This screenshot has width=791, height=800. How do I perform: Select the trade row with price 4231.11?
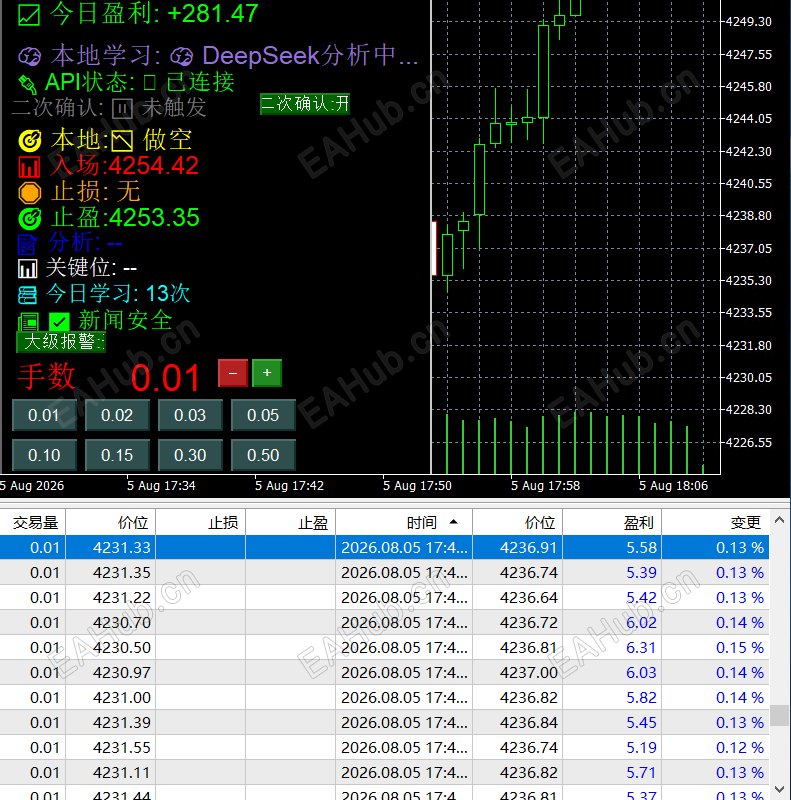384,773
